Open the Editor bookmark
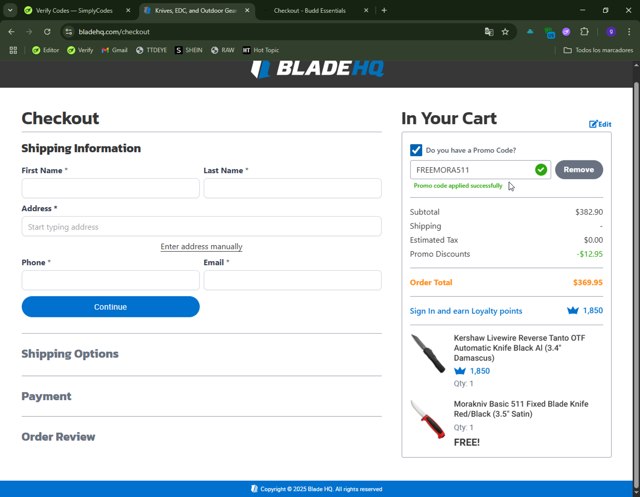The image size is (640, 497). [x=45, y=50]
